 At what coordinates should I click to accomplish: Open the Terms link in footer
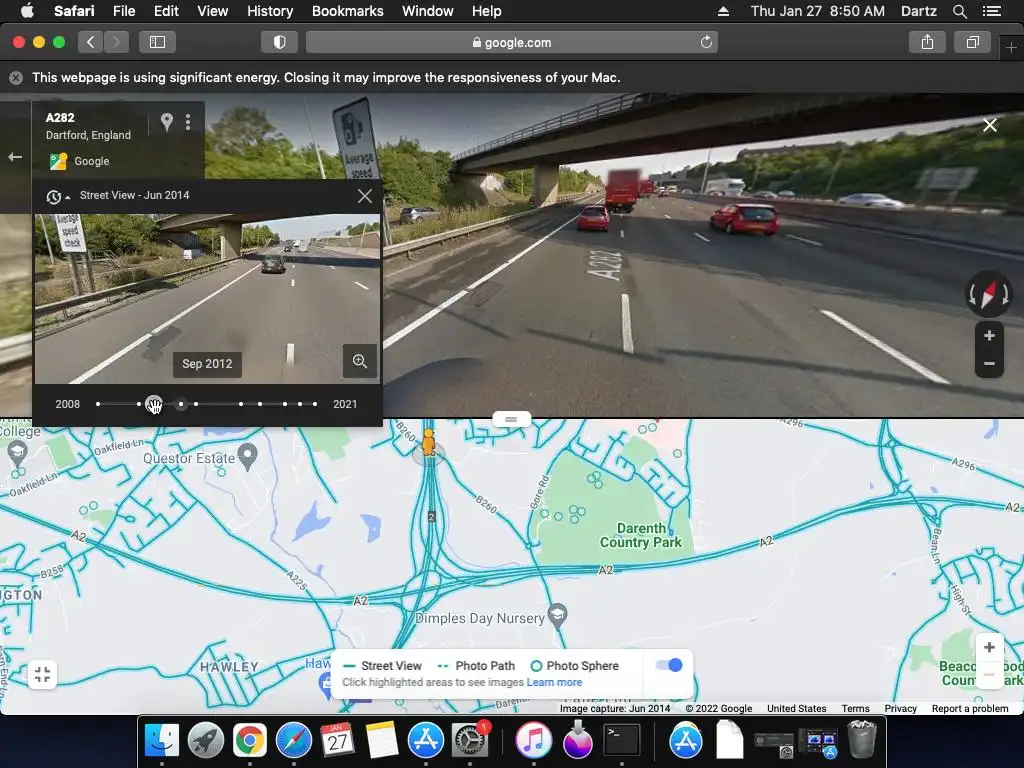pyautogui.click(x=855, y=709)
